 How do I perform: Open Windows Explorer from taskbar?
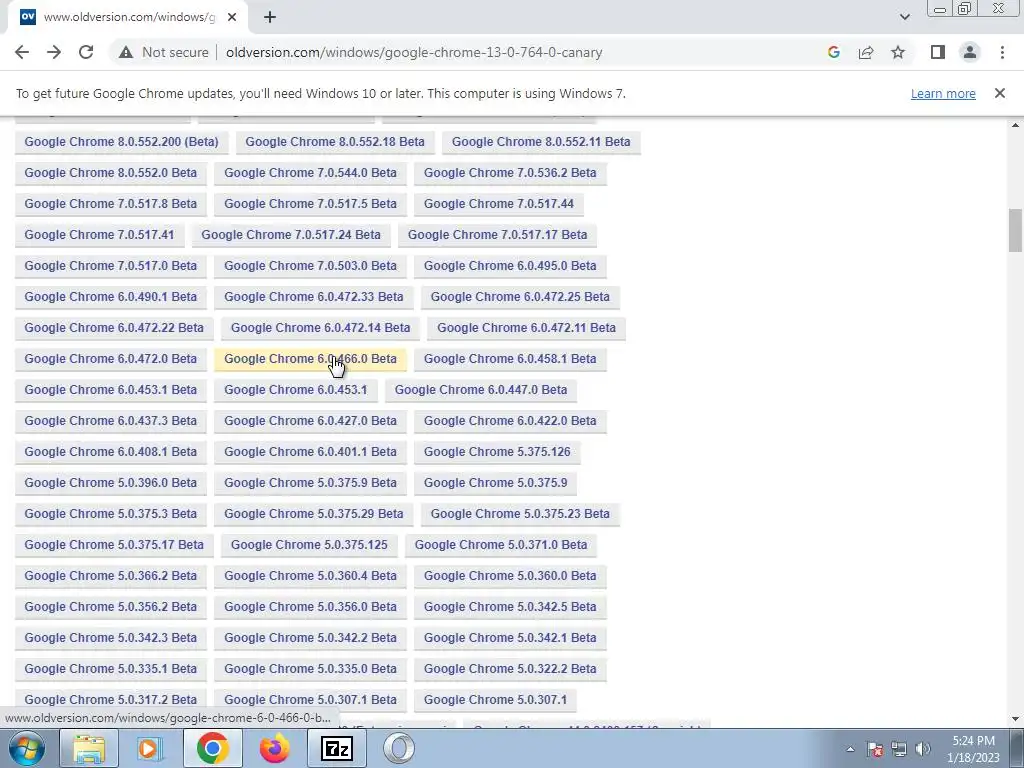tap(89, 748)
